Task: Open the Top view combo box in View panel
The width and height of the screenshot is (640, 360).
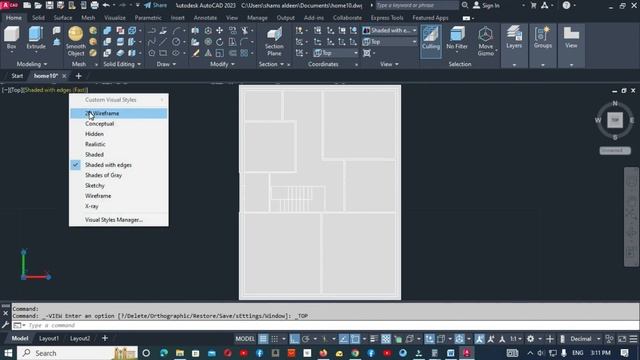Action: [x=389, y=42]
